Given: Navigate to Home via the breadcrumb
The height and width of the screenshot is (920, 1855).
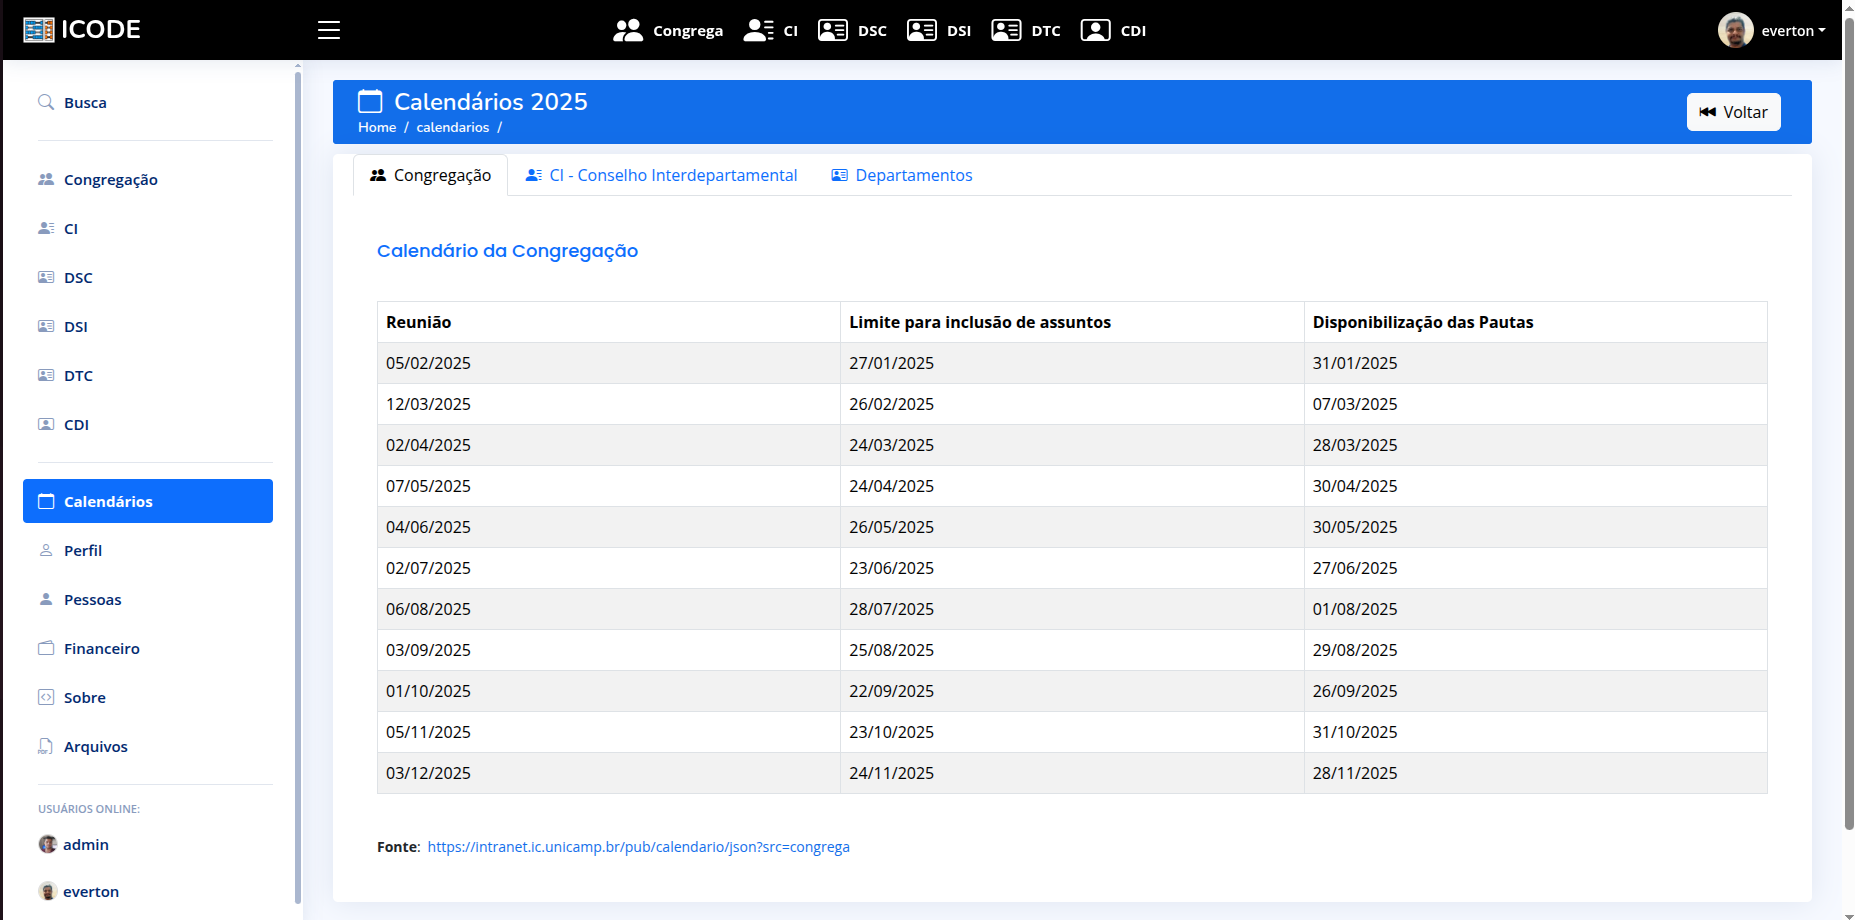Looking at the screenshot, I should (x=377, y=127).
